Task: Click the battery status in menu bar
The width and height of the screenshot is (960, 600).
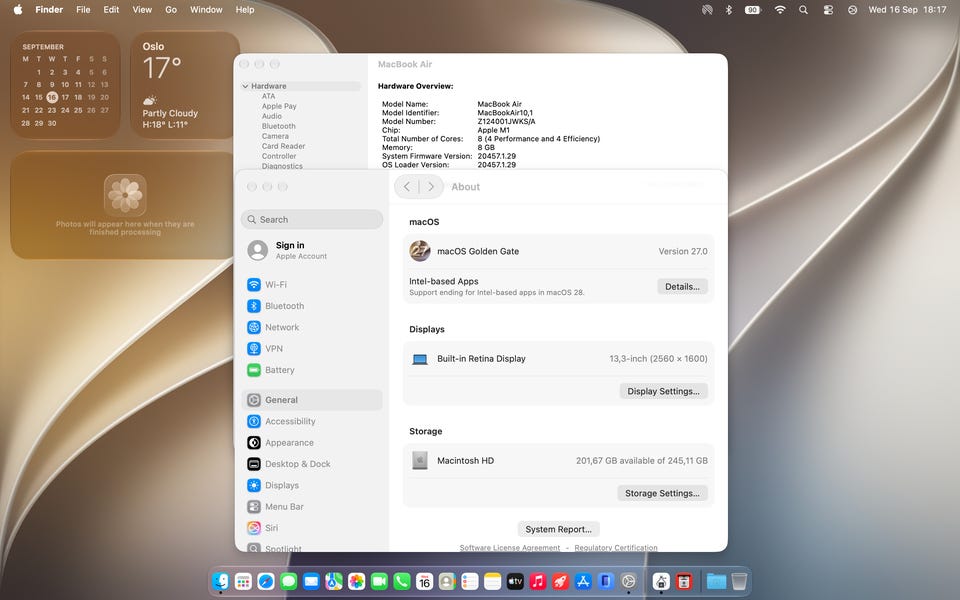Action: tap(752, 10)
